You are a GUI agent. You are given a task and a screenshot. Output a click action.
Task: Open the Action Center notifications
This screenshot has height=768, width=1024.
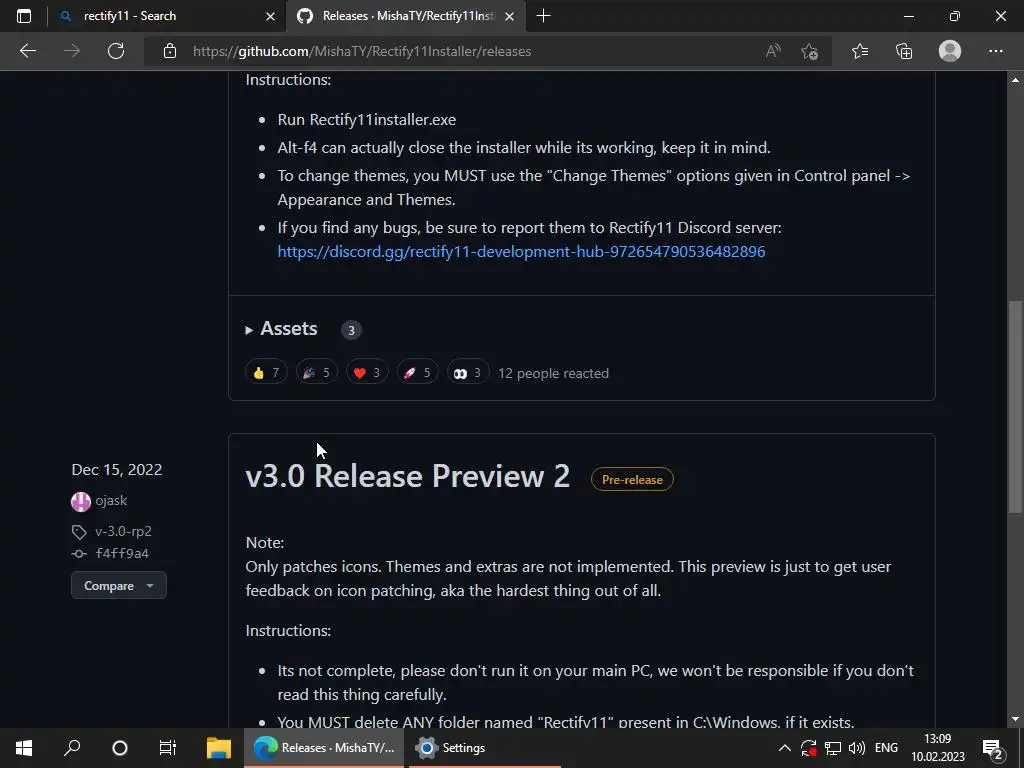992,748
